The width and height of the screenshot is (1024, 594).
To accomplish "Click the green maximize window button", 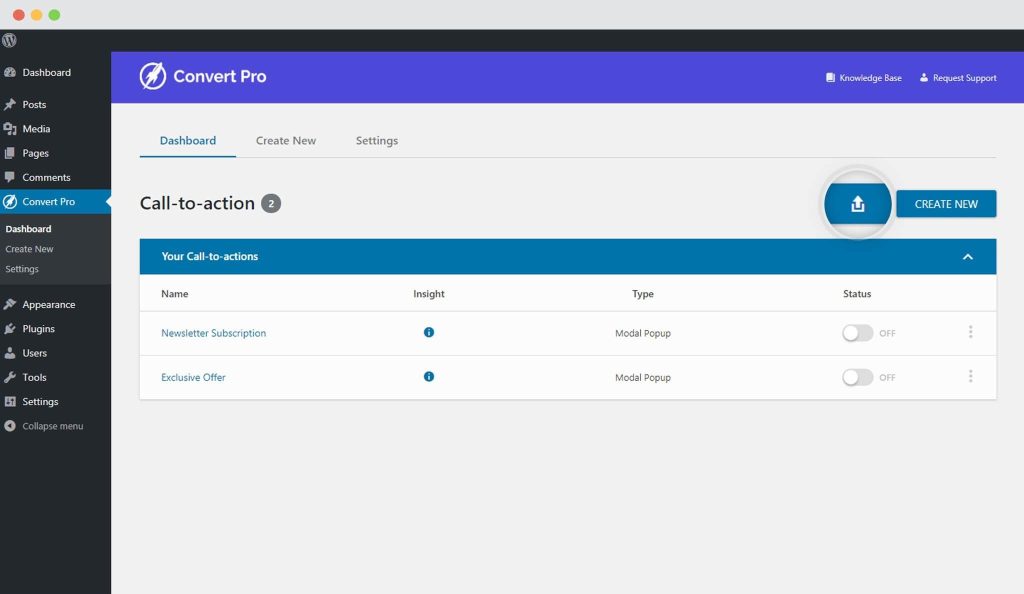I will (x=54, y=14).
